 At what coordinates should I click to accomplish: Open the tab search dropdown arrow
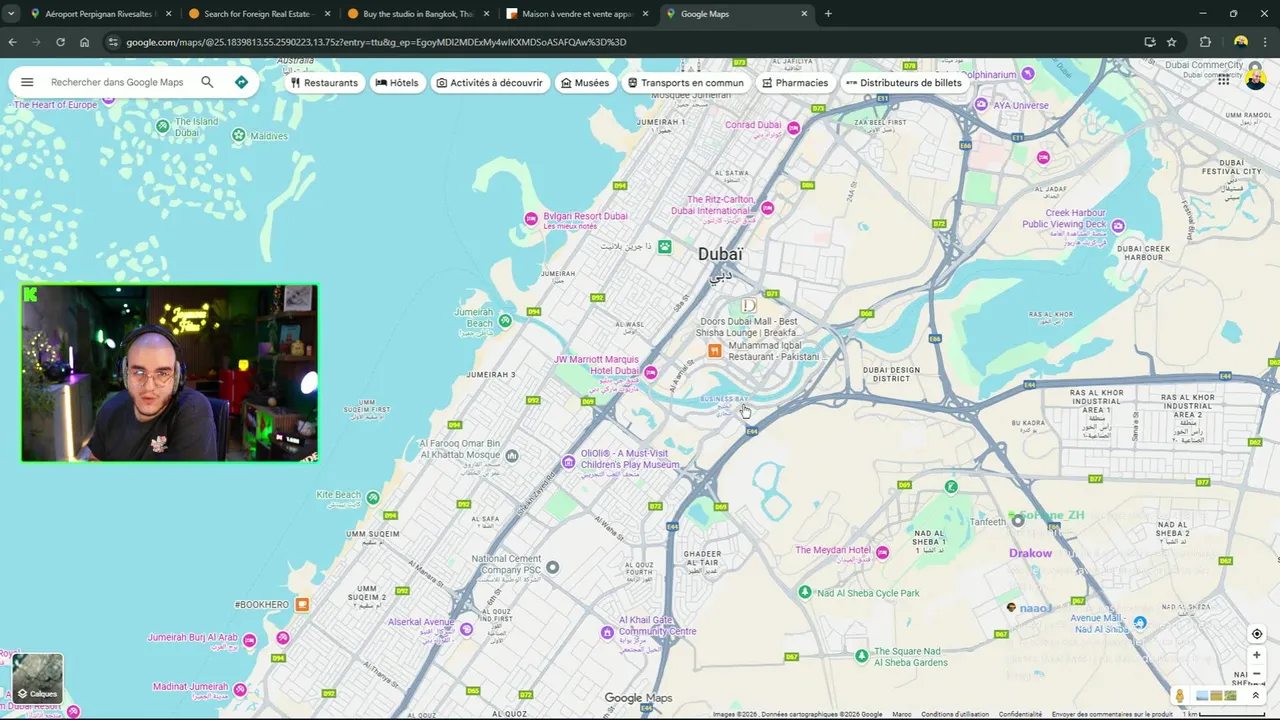coord(11,14)
